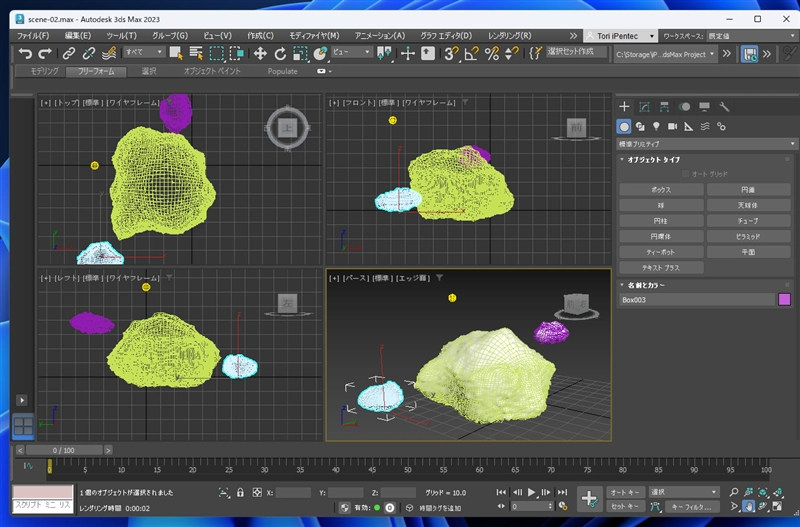Select the Systems category gears icon
The image size is (800, 527).
coord(721,126)
